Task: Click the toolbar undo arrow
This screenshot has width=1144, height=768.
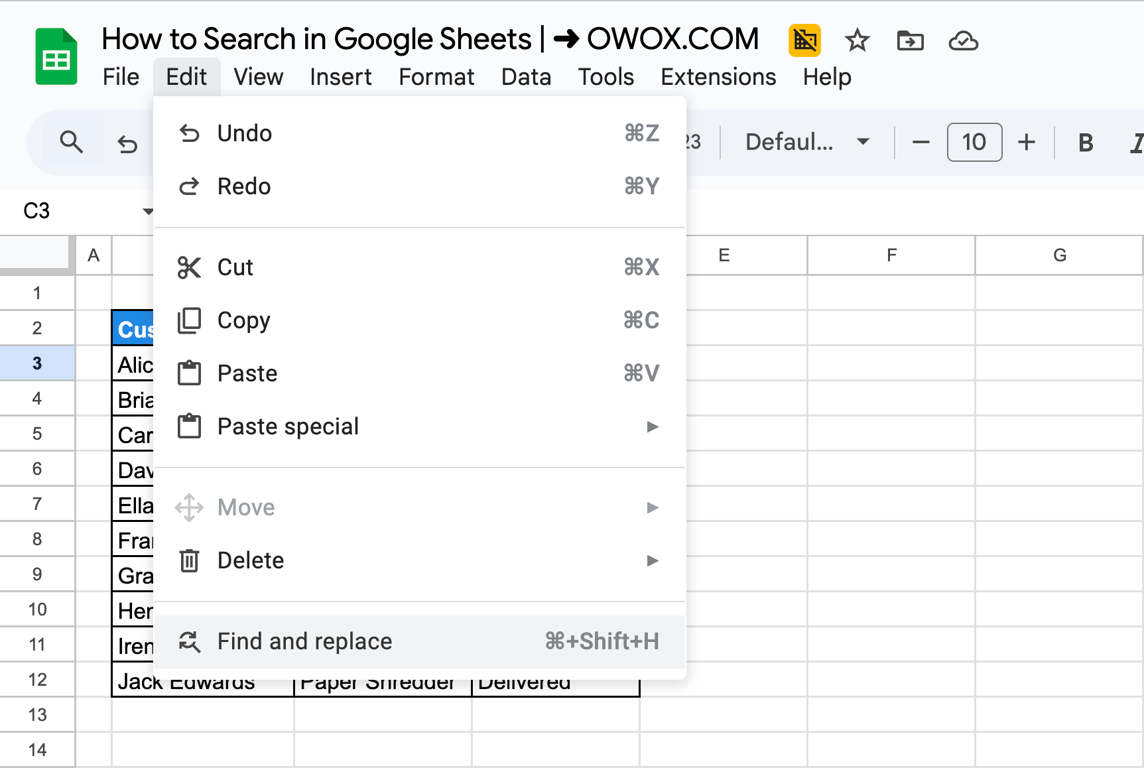Action: [128, 144]
